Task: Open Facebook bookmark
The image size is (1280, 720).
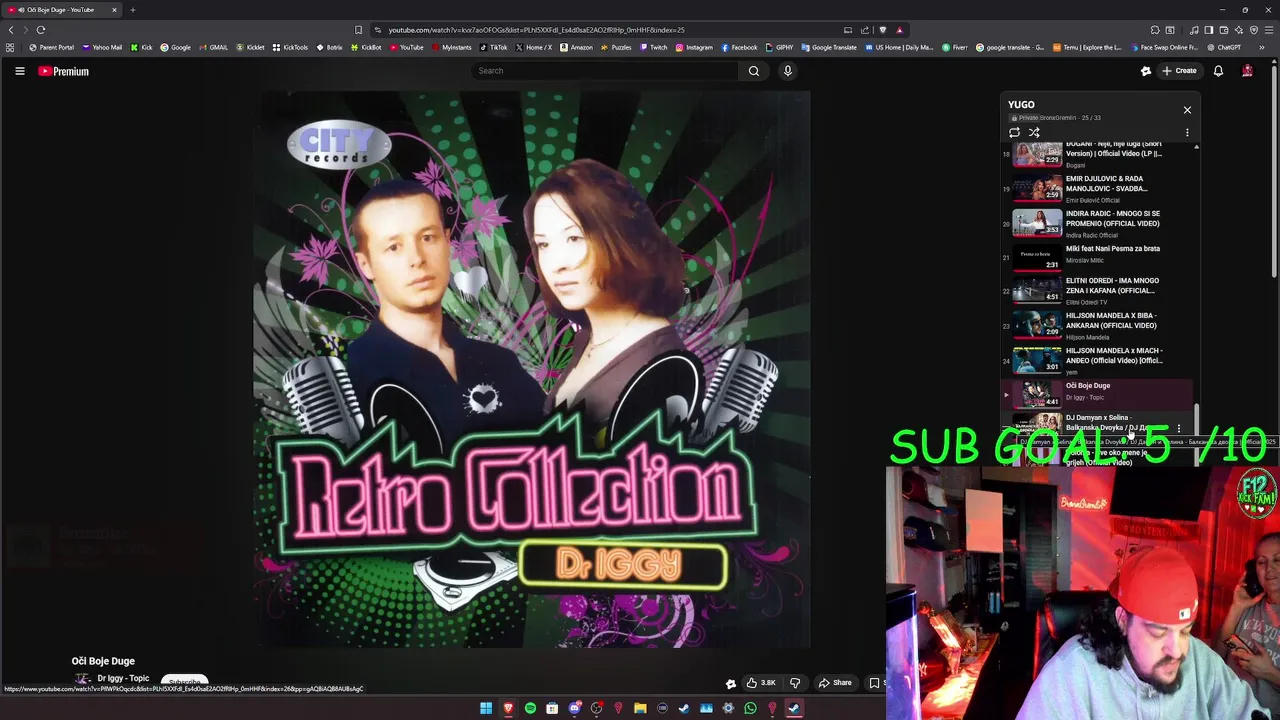Action: click(739, 47)
